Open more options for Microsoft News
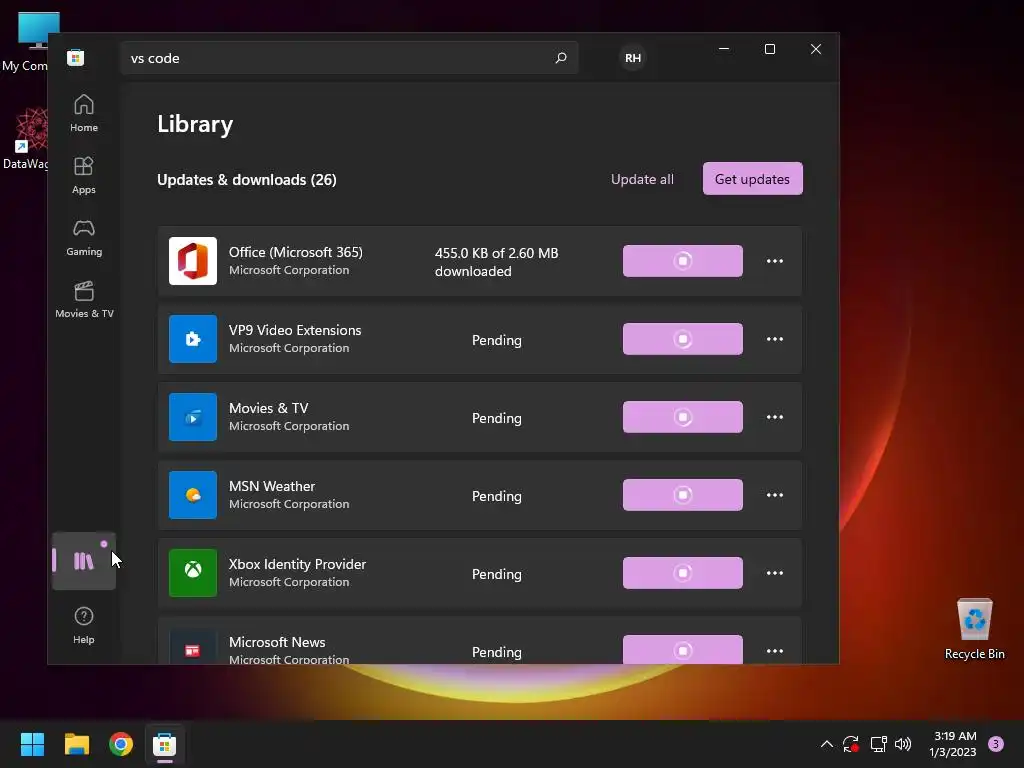 775,650
